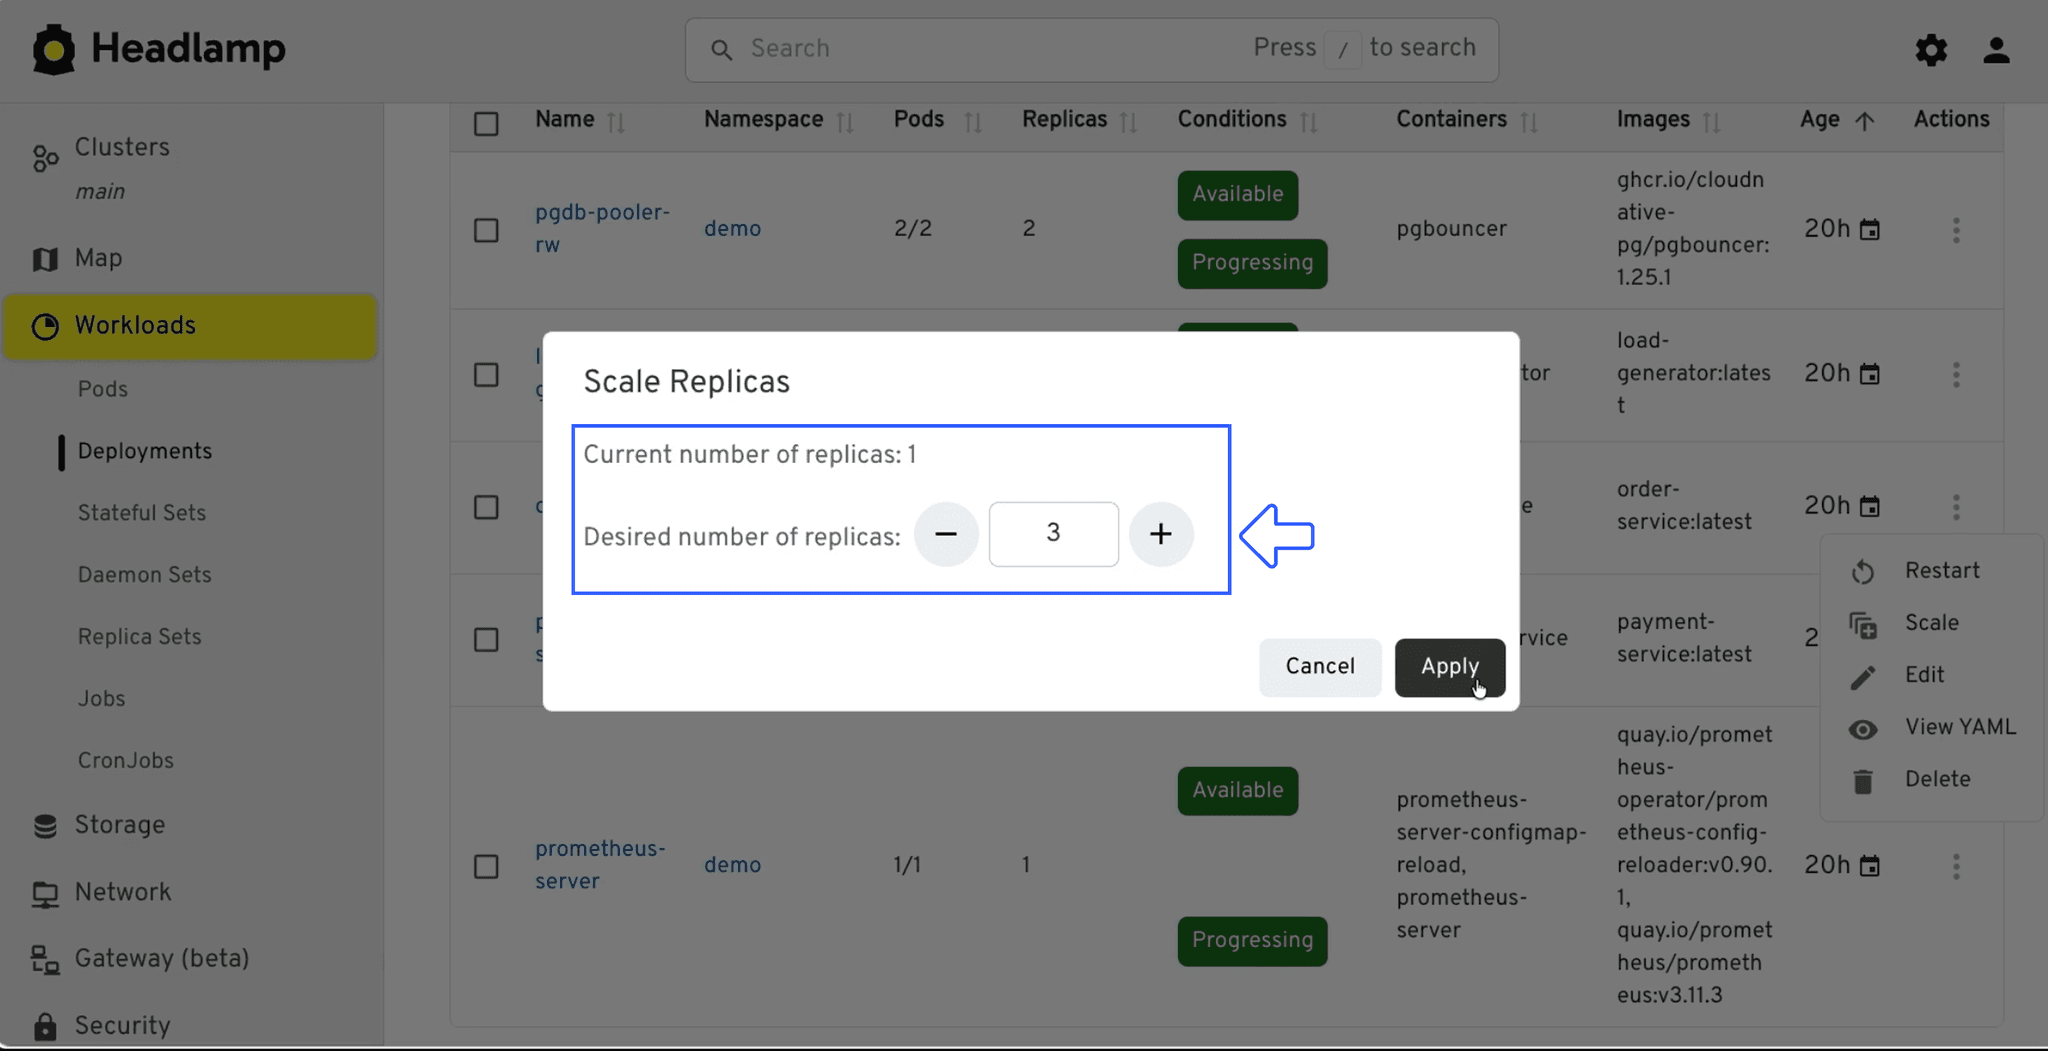Open the Replica Sets sidebar item
This screenshot has height=1051, width=2048.
[140, 638]
